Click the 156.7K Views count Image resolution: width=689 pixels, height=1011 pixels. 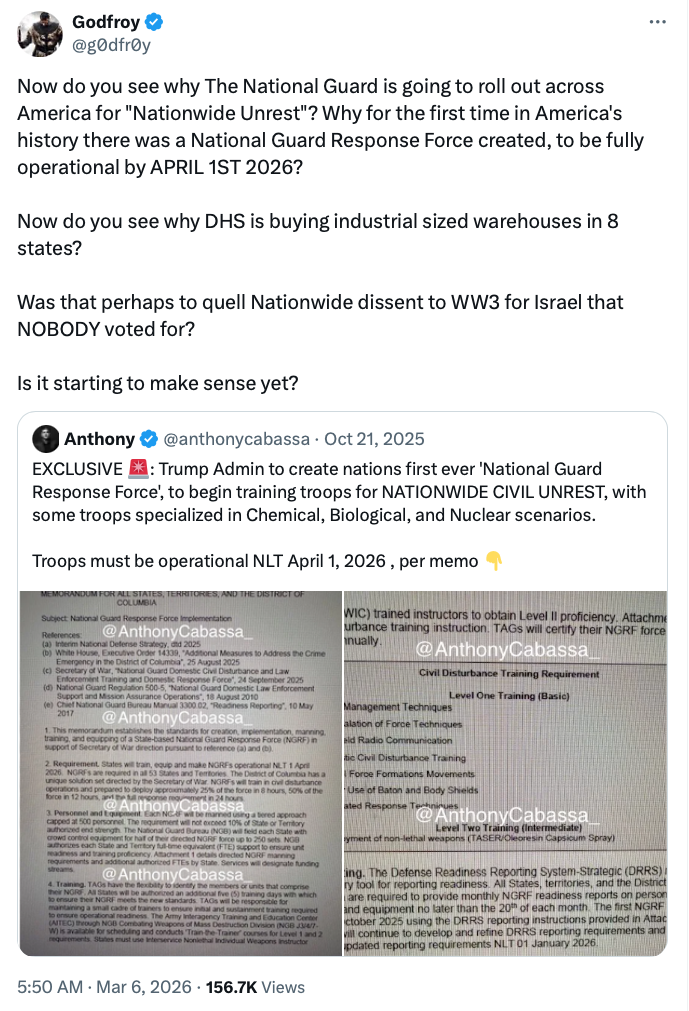click(x=255, y=987)
